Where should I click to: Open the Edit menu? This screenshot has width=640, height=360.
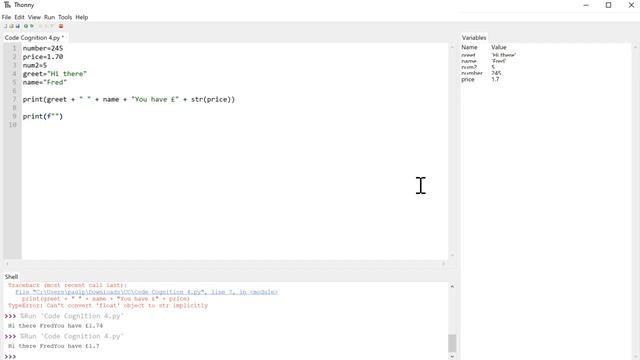19,17
